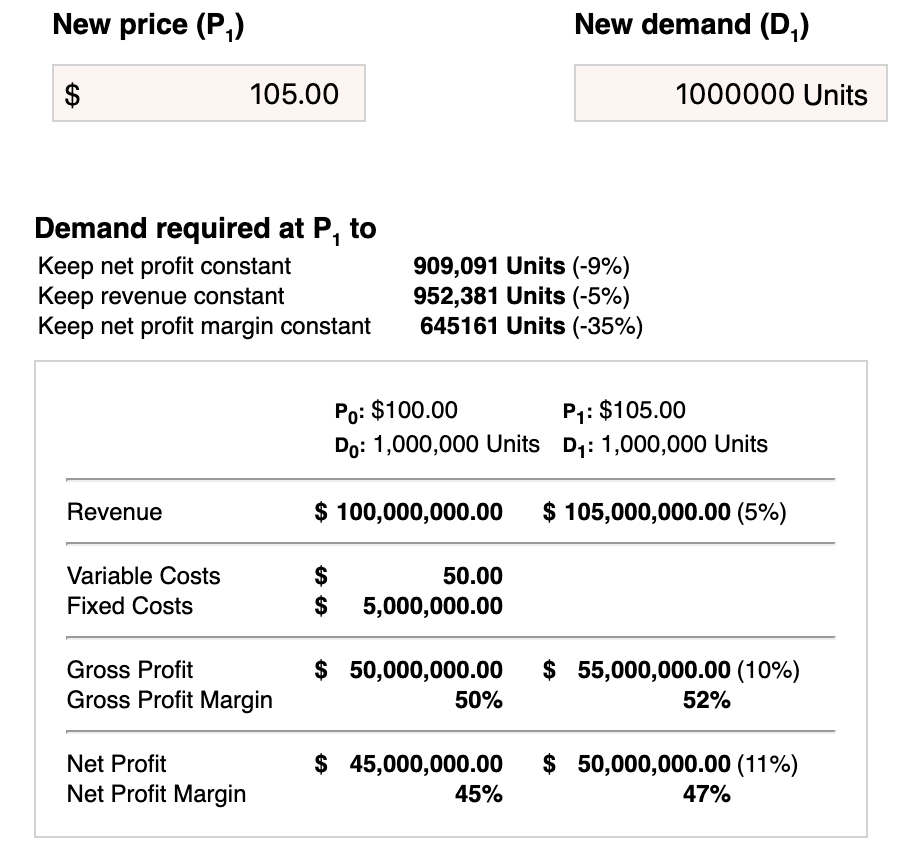
Task: Click the Fixed Costs 5,000,000.00 value
Action: pos(432,606)
